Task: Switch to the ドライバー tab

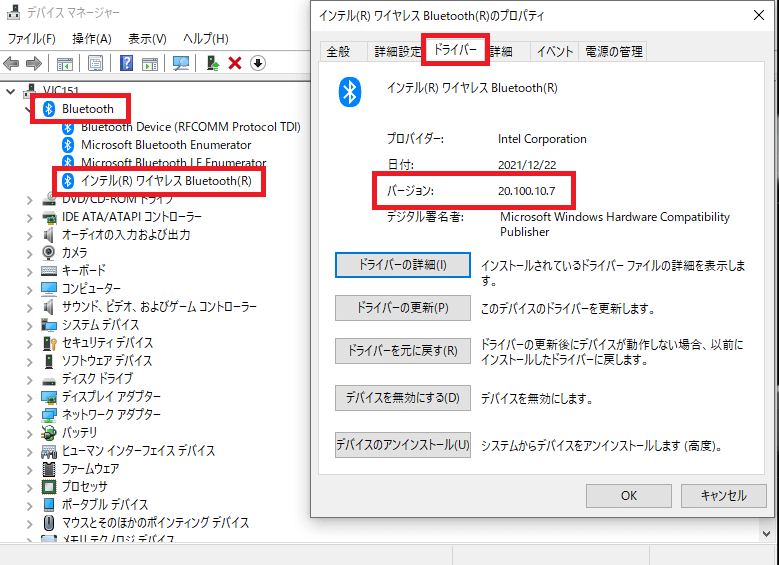Action: (x=455, y=49)
